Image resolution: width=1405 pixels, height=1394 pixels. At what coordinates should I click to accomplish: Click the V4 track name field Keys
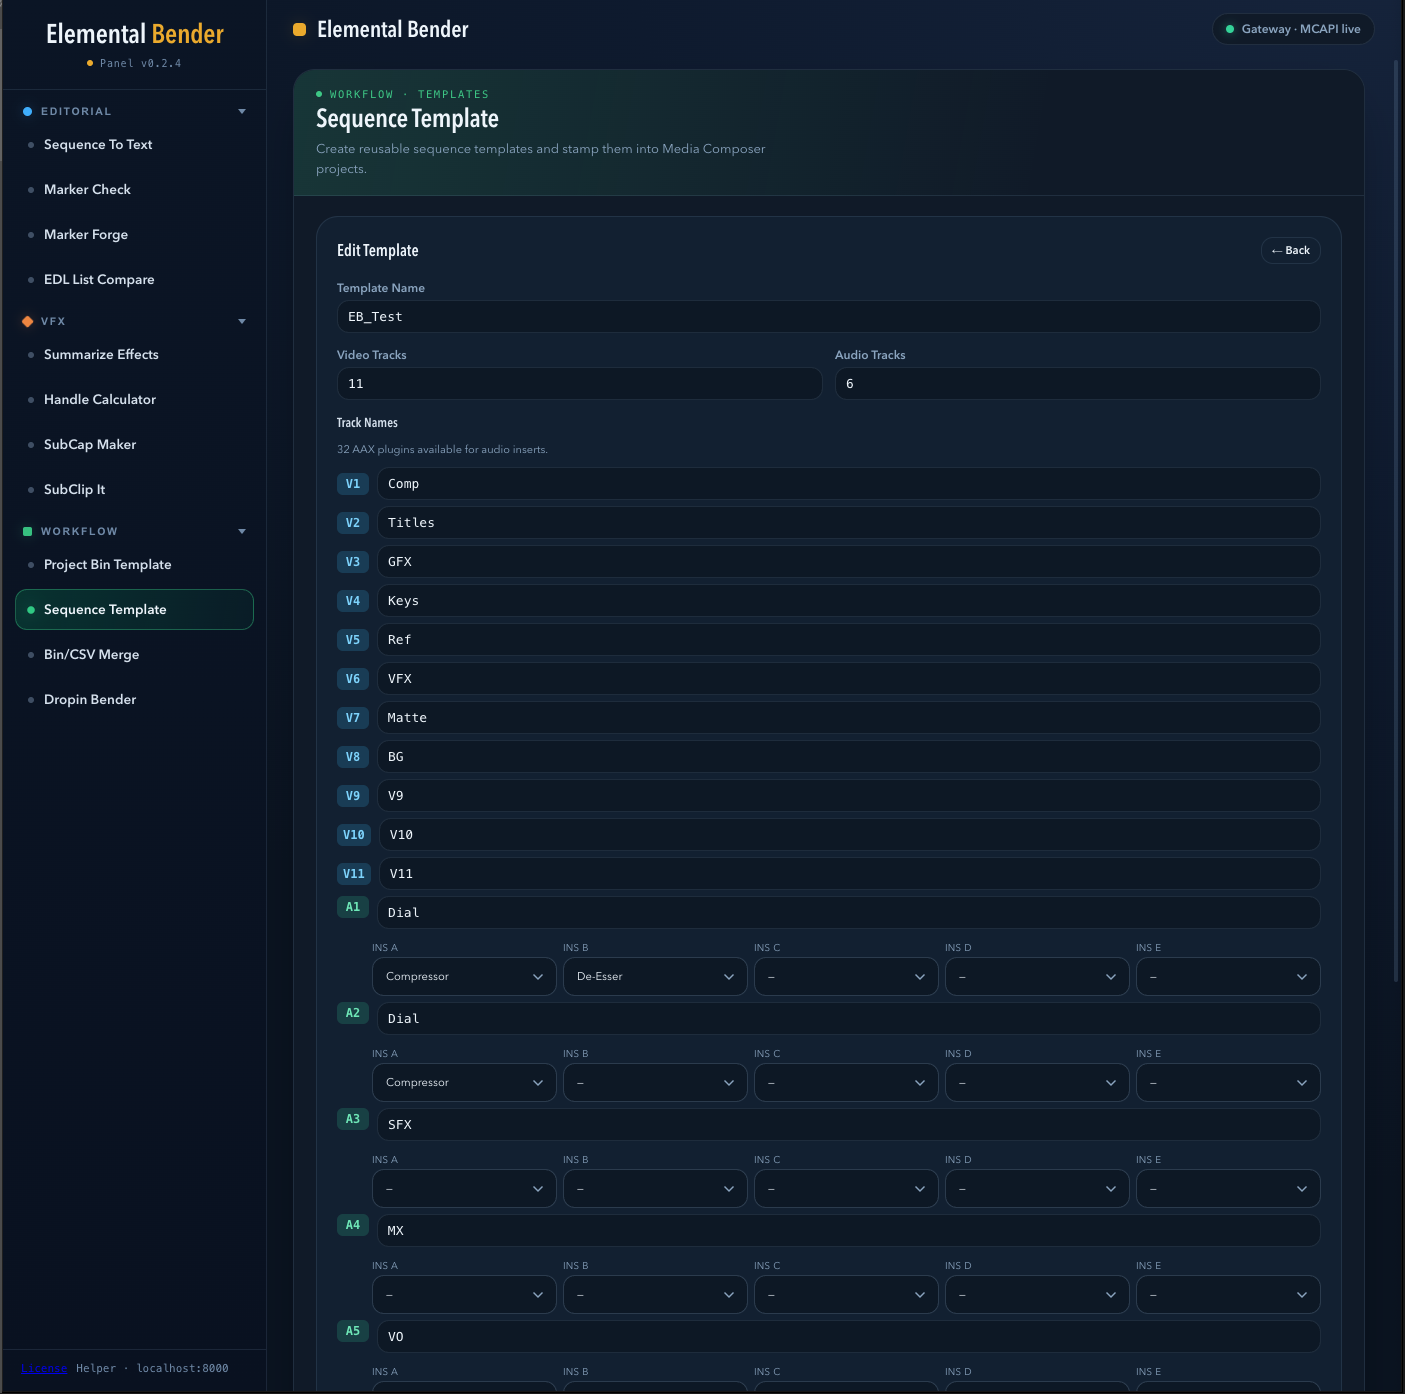tap(848, 601)
